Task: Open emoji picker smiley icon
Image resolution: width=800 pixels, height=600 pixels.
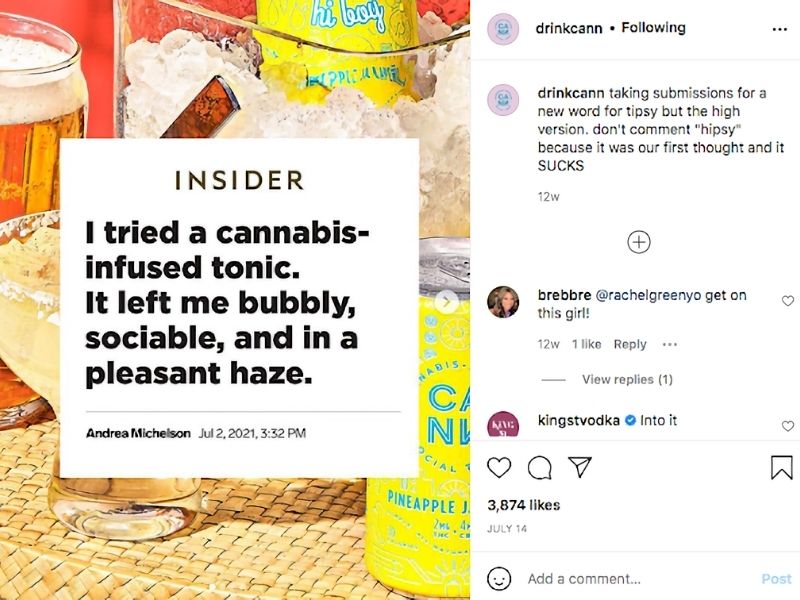Action: (x=498, y=579)
